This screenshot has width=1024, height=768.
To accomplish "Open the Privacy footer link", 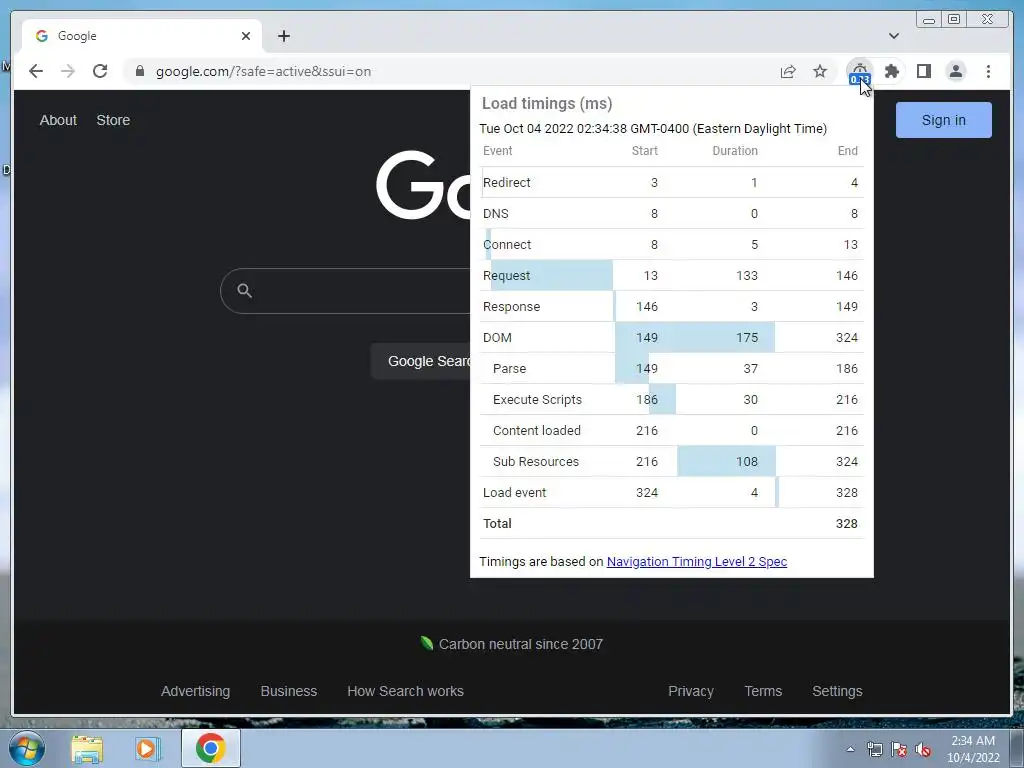I will pyautogui.click(x=691, y=691).
